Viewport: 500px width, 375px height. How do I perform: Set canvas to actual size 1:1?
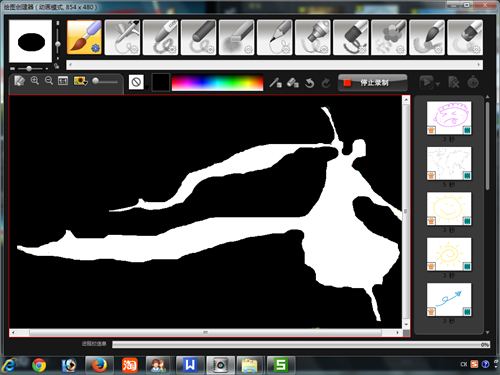63,81
